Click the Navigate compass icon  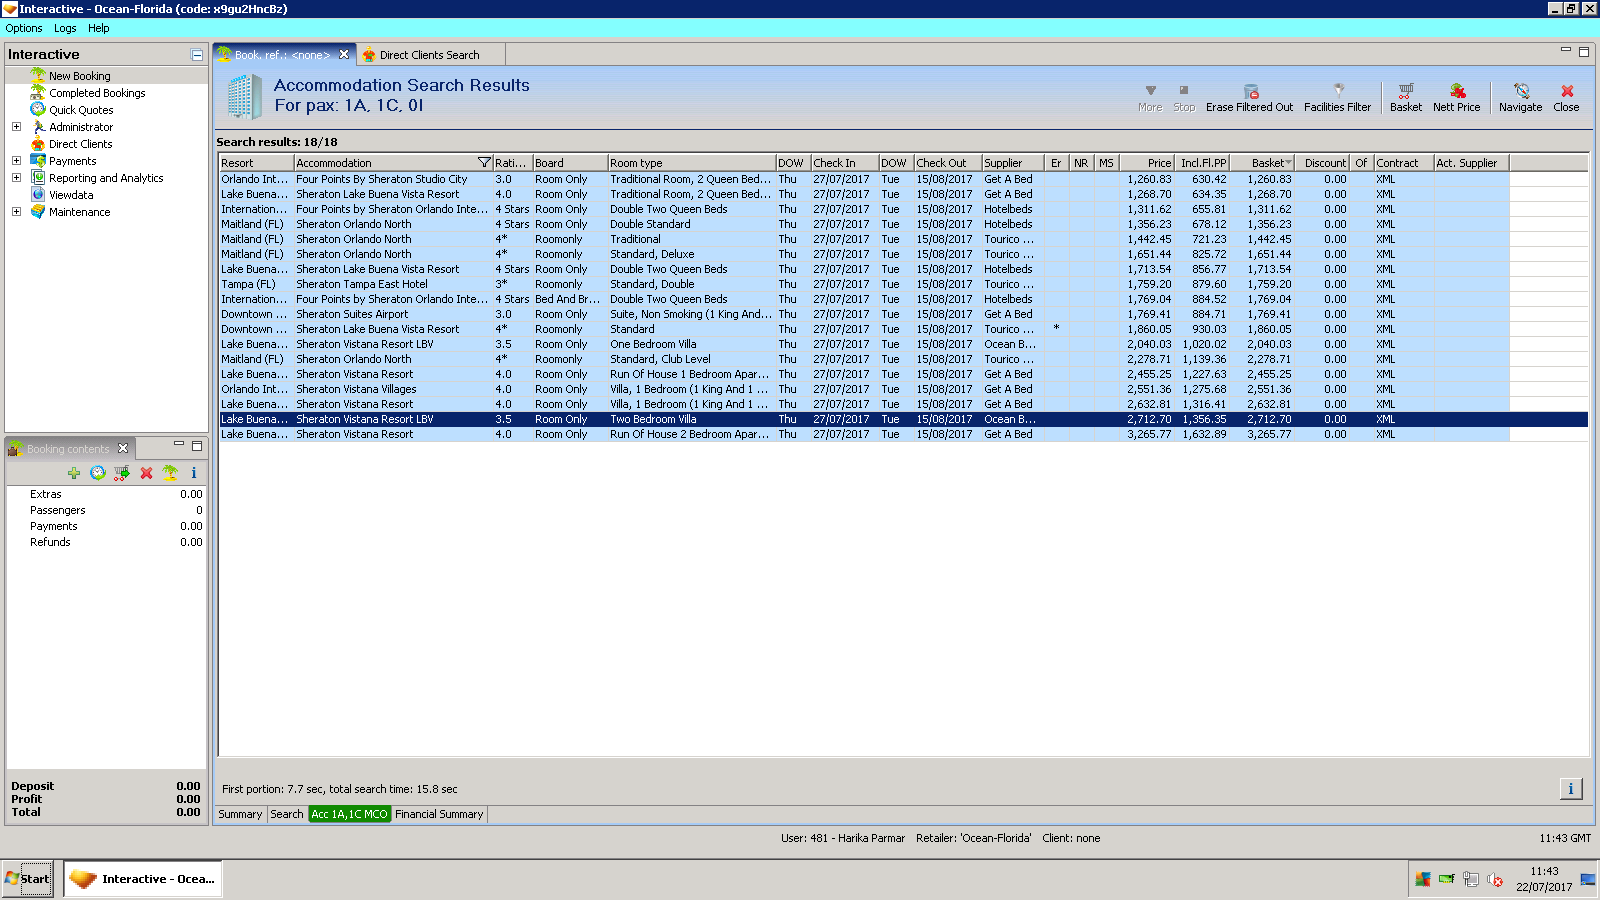point(1521,91)
